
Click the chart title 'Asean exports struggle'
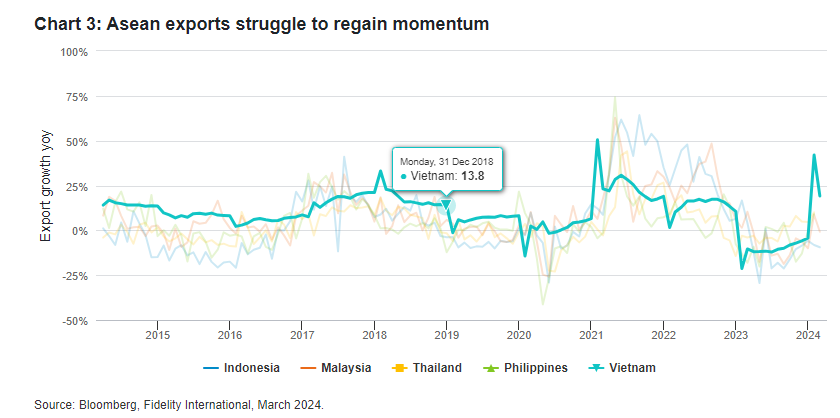click(x=261, y=23)
